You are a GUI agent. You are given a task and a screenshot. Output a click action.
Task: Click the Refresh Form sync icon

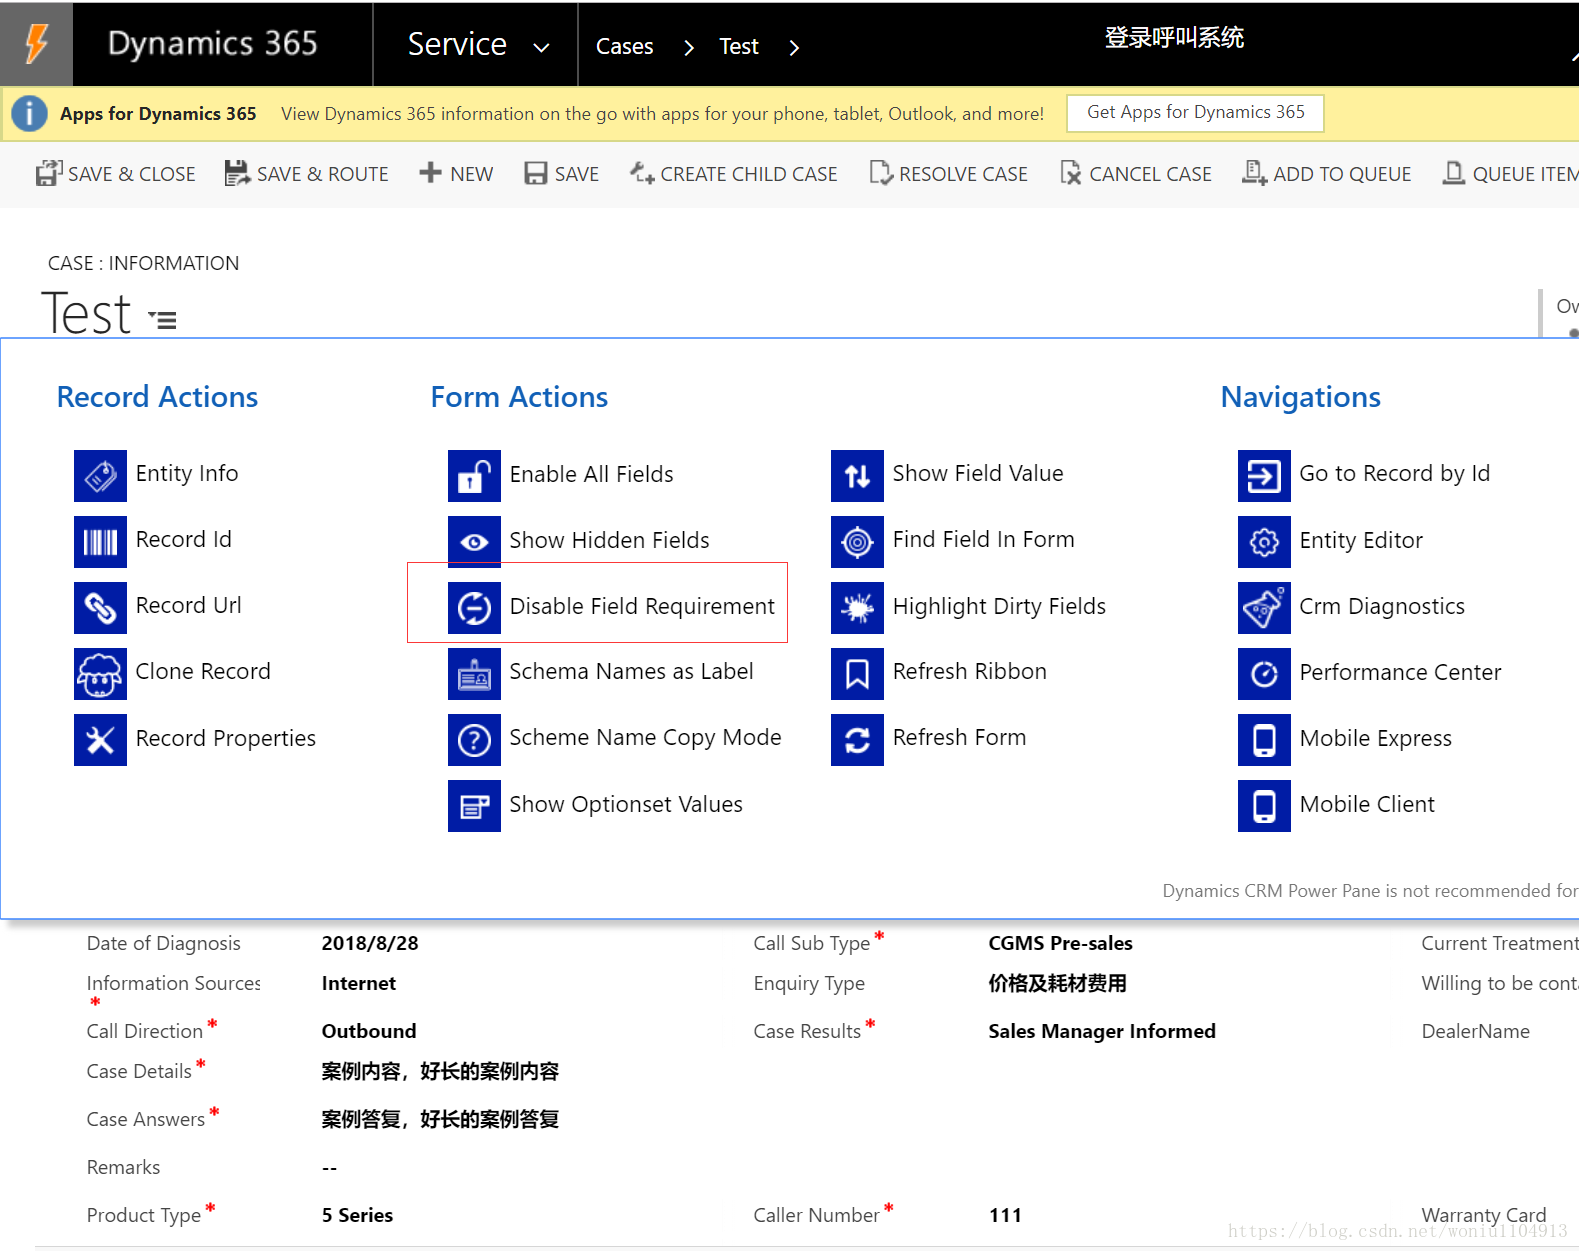point(857,739)
